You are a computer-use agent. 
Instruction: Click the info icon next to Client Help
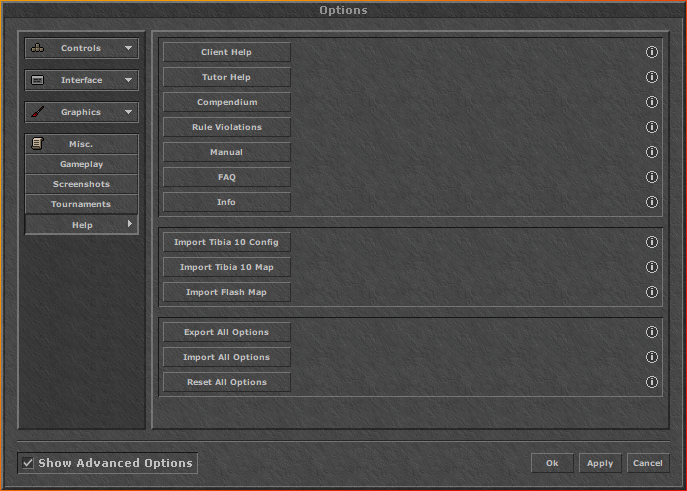pos(652,52)
